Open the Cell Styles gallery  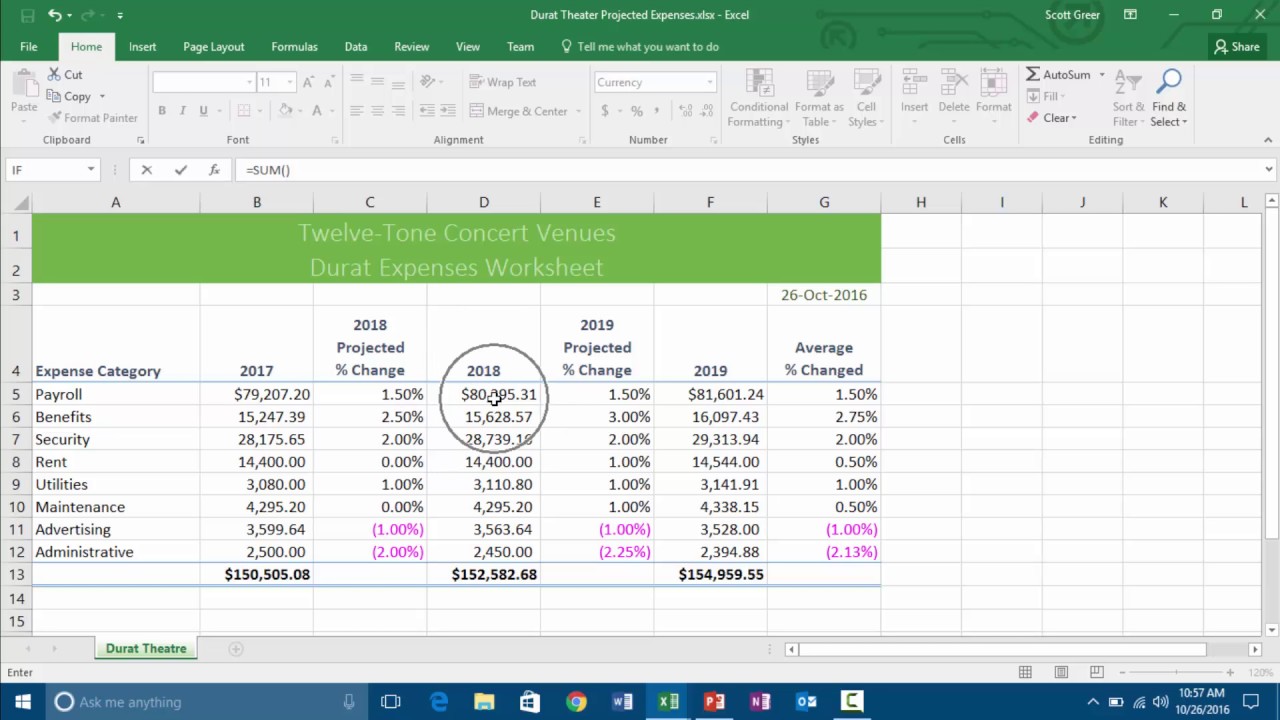pyautogui.click(x=866, y=99)
